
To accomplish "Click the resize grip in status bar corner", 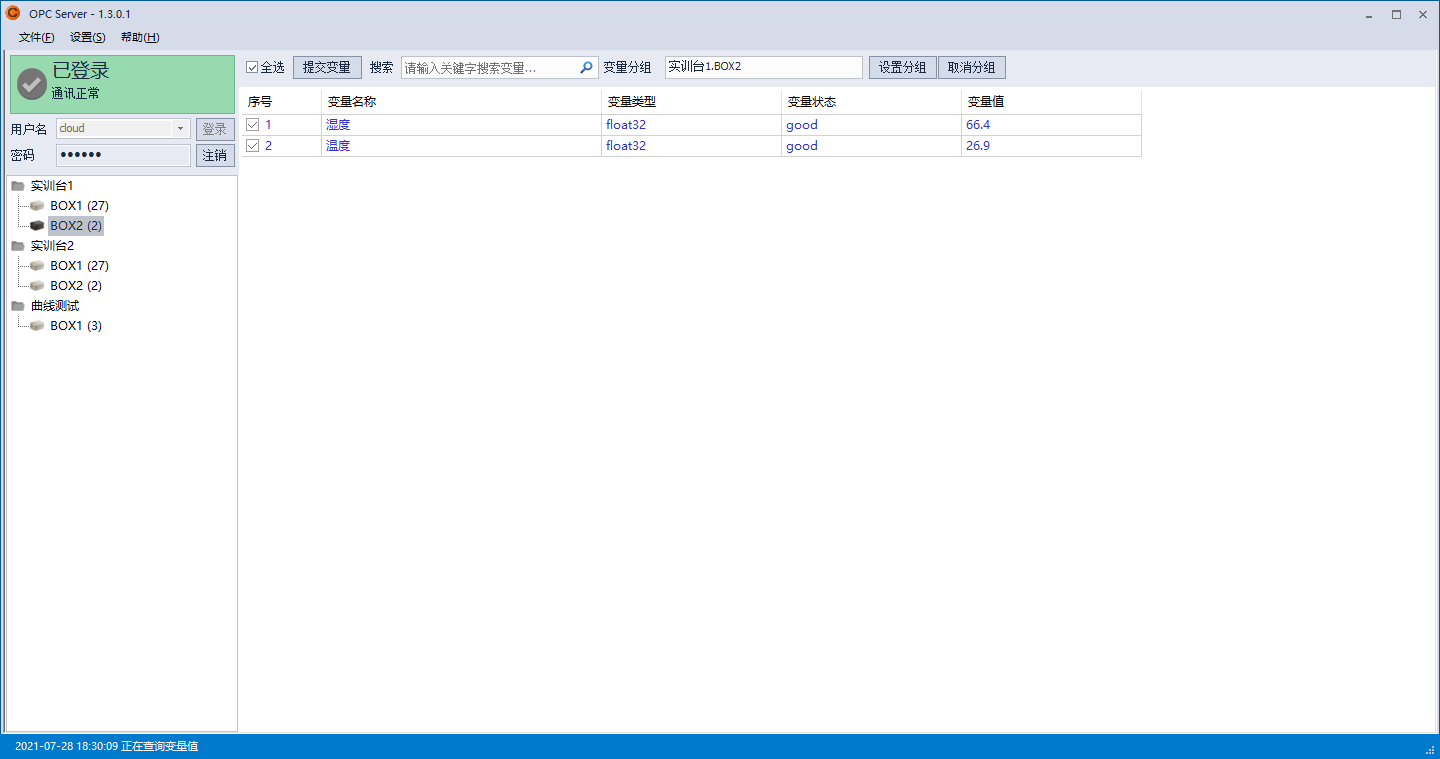I will click(1430, 749).
